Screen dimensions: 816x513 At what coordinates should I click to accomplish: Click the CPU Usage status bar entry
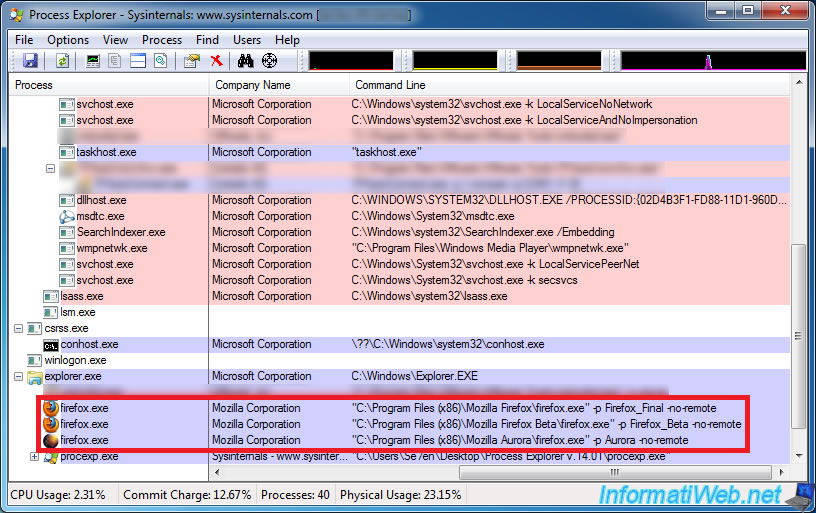point(58,495)
